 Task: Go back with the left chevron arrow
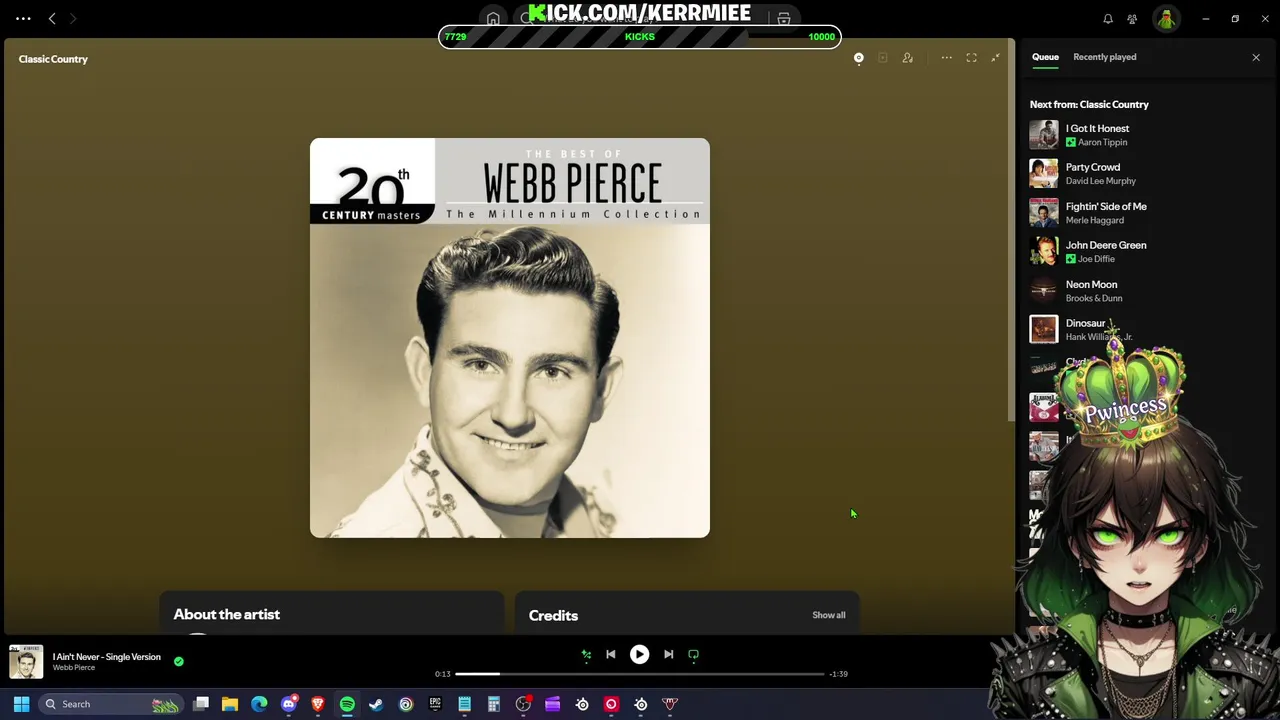coord(52,18)
